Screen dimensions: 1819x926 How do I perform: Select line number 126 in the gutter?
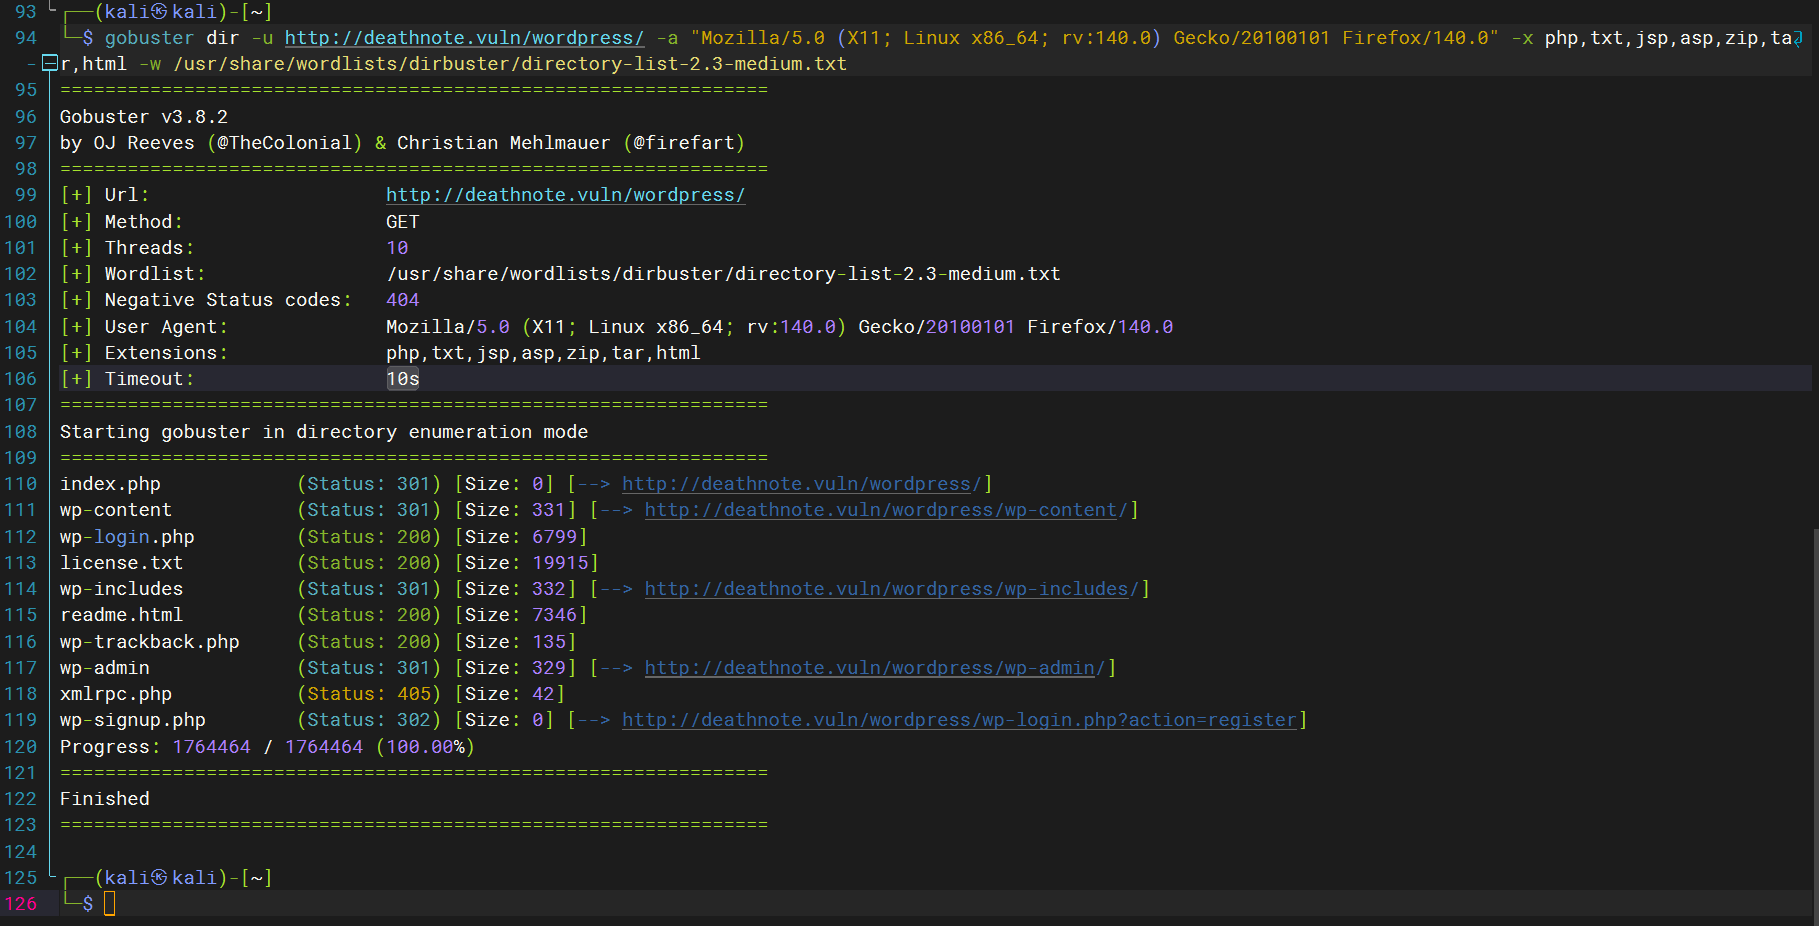[x=21, y=904]
